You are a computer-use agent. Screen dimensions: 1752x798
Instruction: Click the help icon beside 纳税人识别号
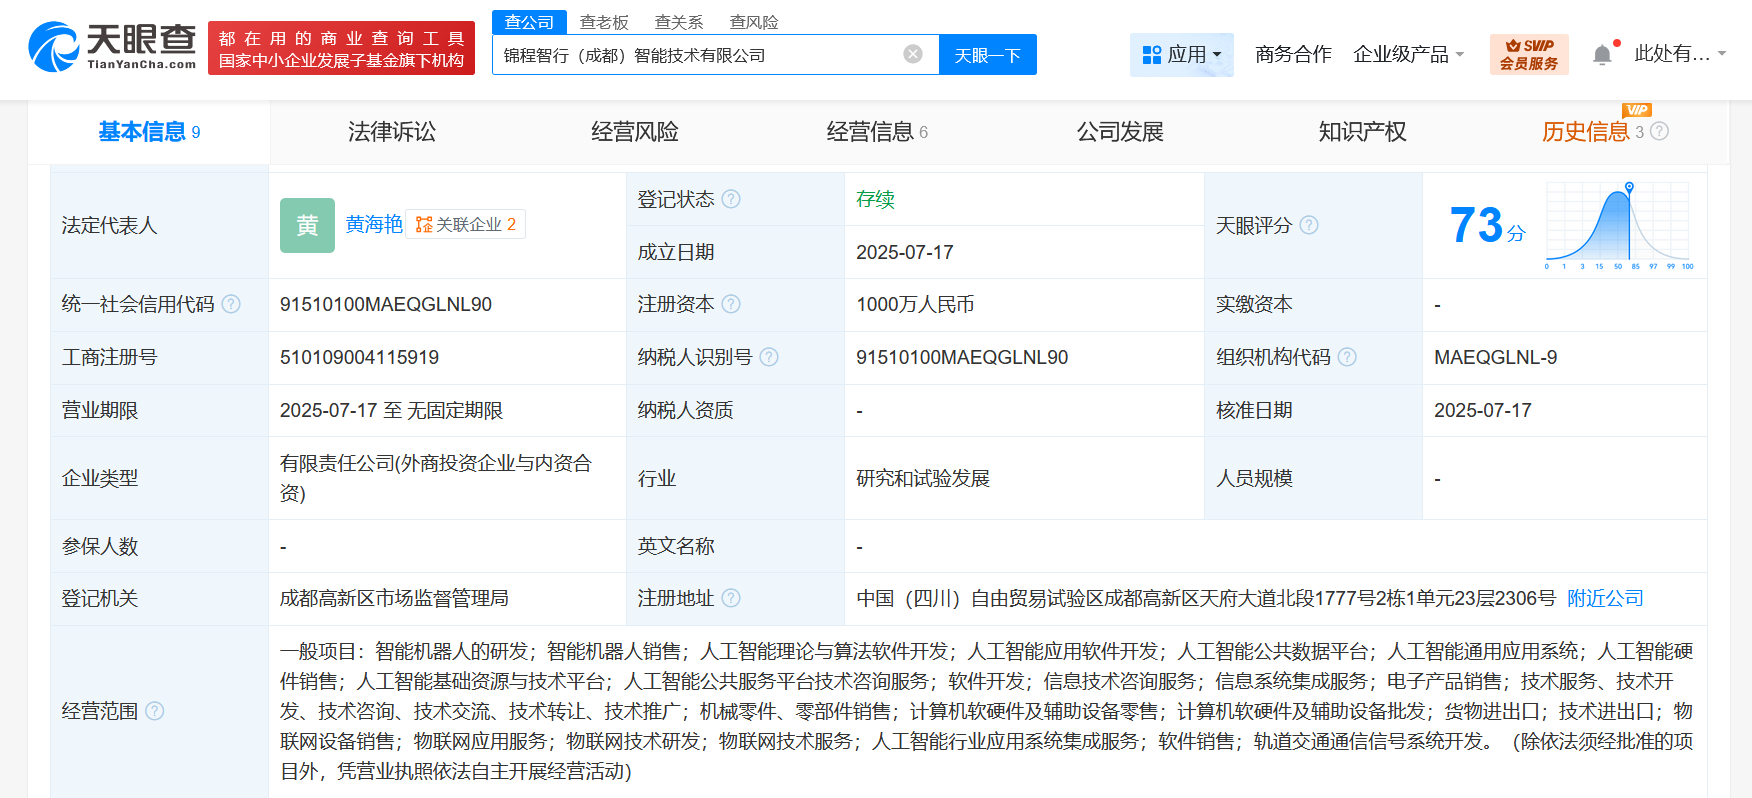tap(769, 357)
